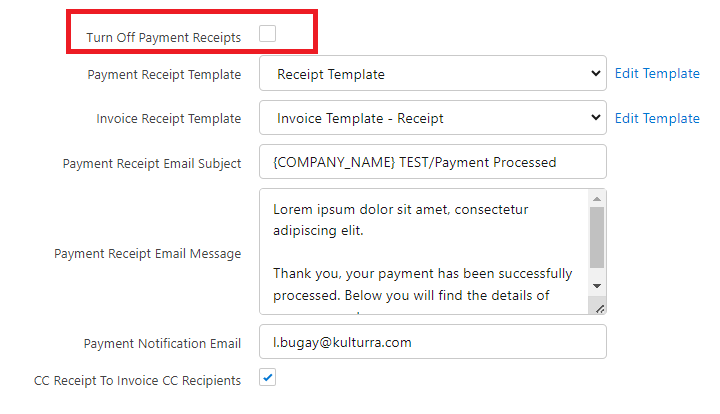Click the Payment Receipt Template label text
The height and width of the screenshot is (414, 720).
[164, 75]
